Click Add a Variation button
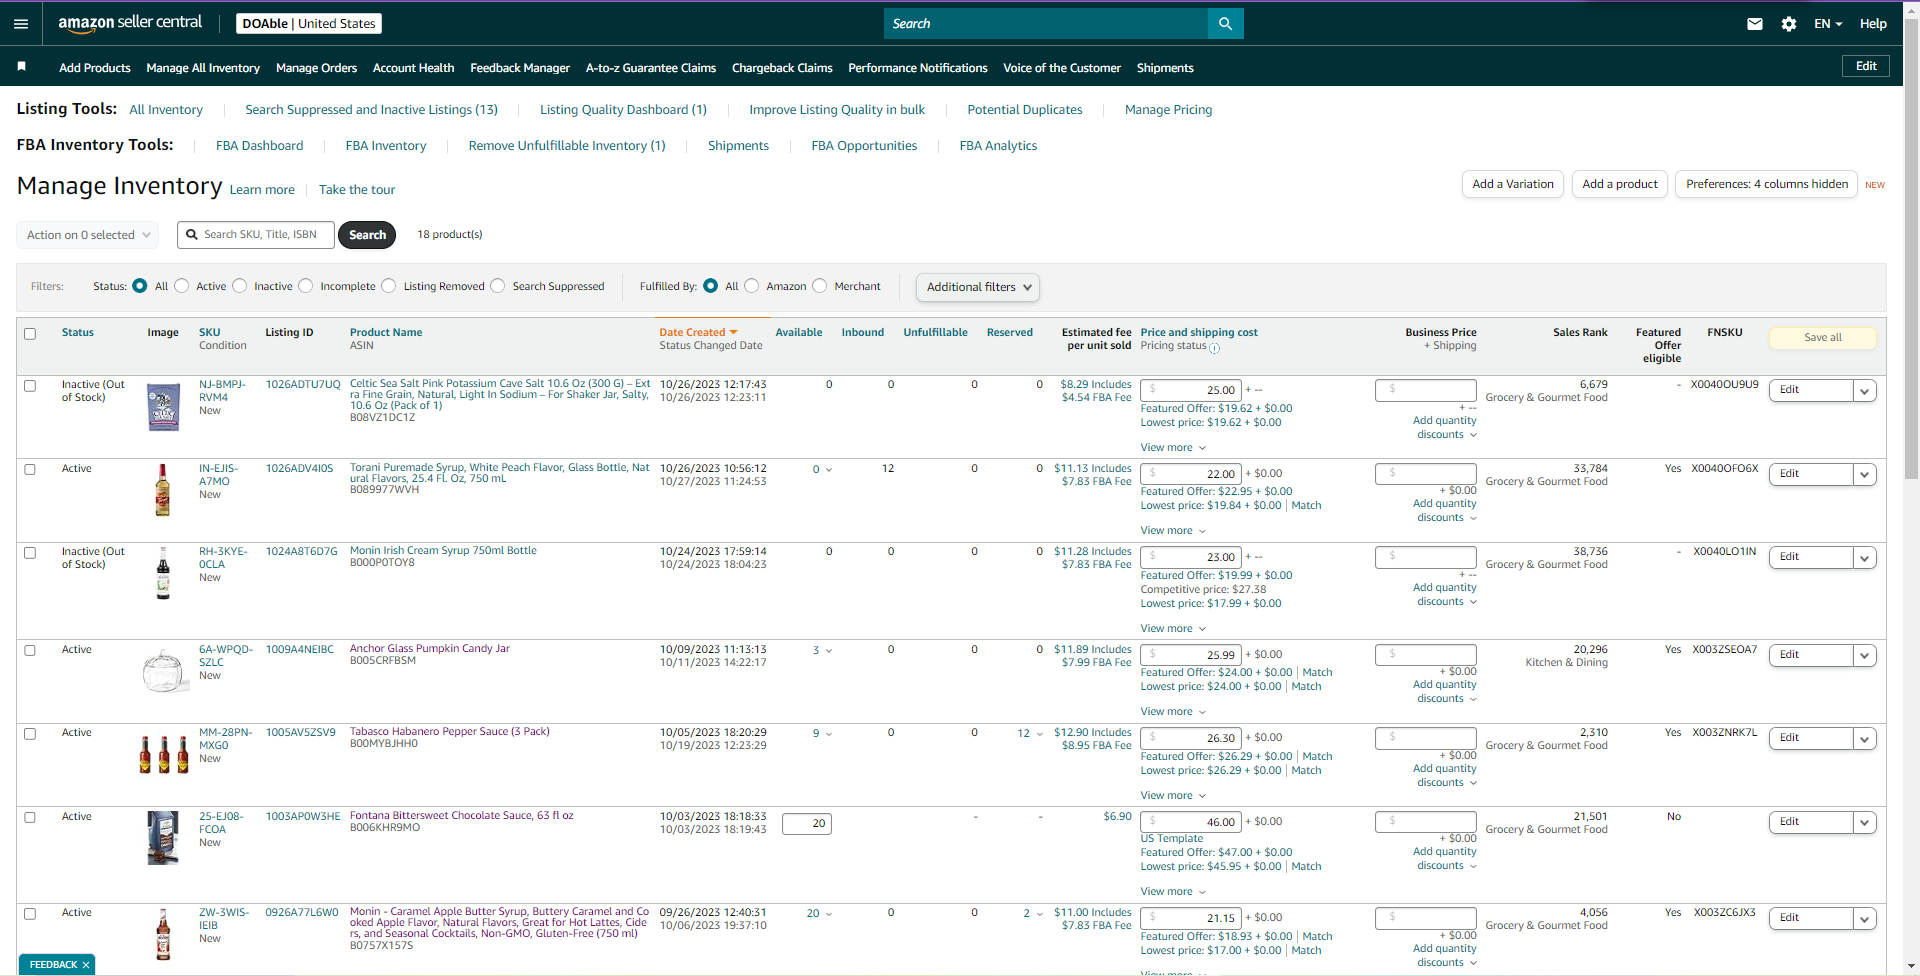 click(x=1513, y=184)
